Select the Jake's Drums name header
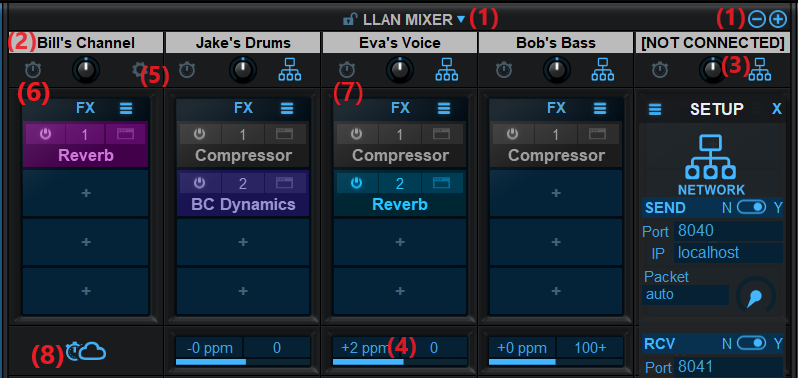The height and width of the screenshot is (378, 798). [x=243, y=43]
